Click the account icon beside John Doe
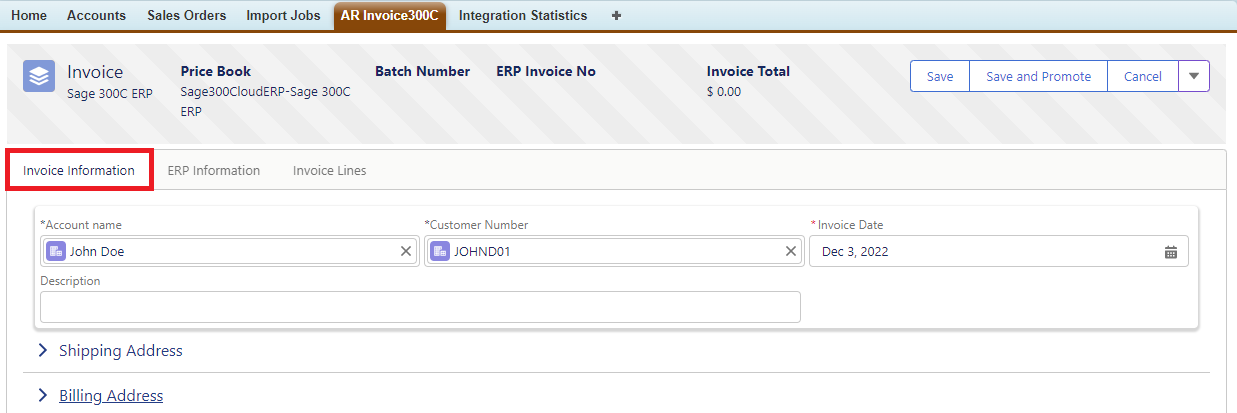The image size is (1237, 413). (55, 252)
